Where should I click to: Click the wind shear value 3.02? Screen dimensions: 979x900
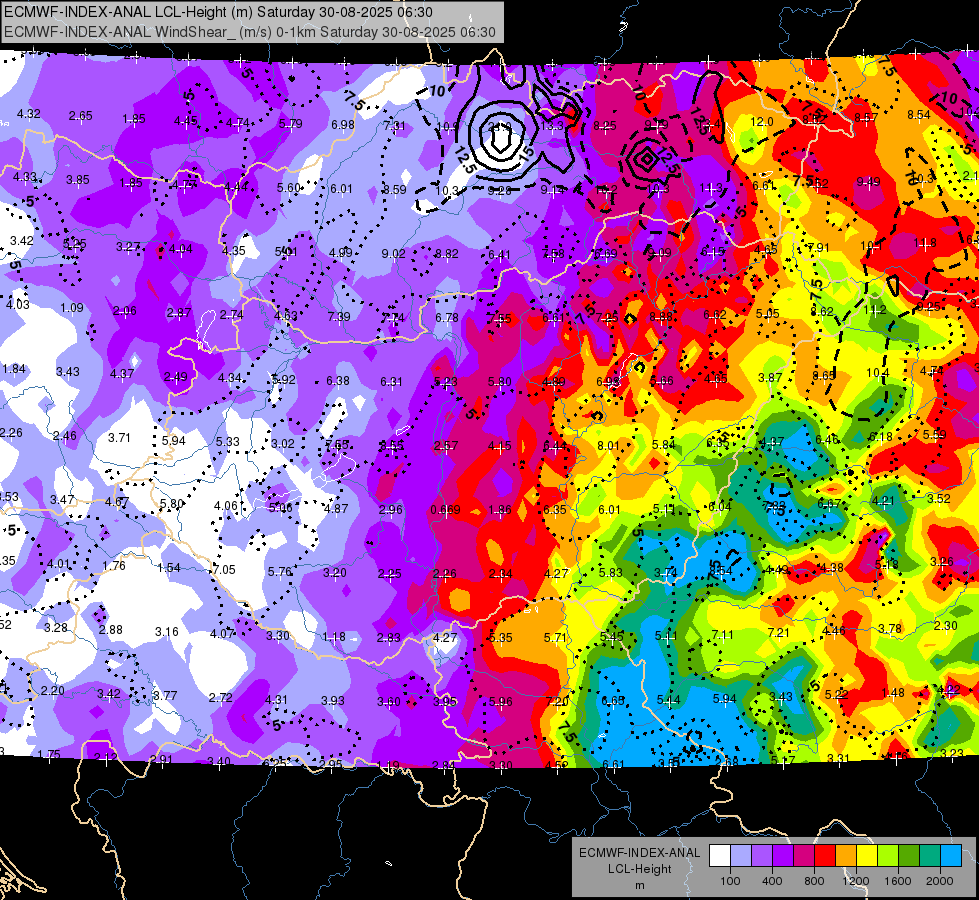click(282, 443)
